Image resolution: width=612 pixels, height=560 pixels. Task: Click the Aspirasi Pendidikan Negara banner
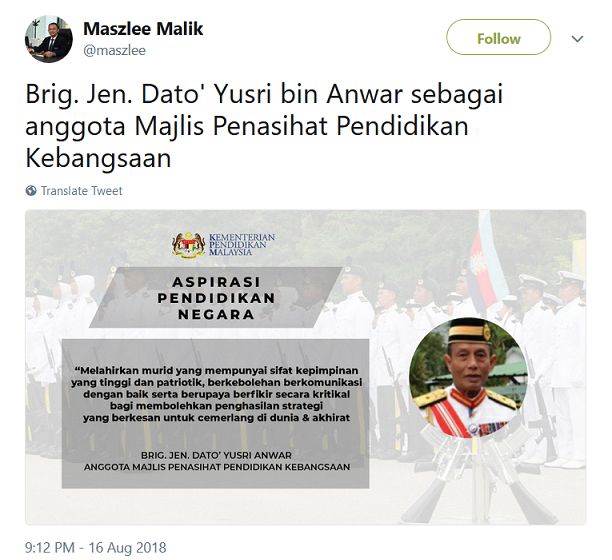216,297
